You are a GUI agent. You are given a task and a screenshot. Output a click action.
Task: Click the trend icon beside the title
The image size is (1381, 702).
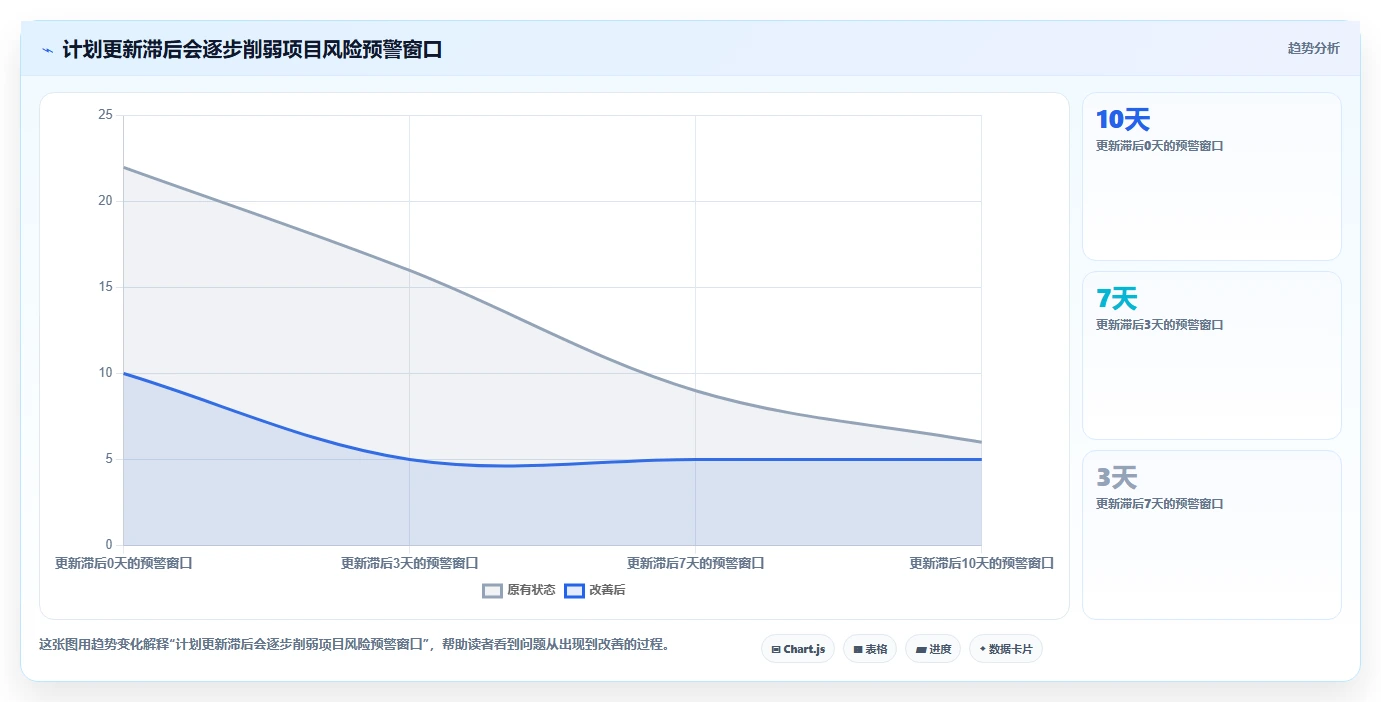47,50
